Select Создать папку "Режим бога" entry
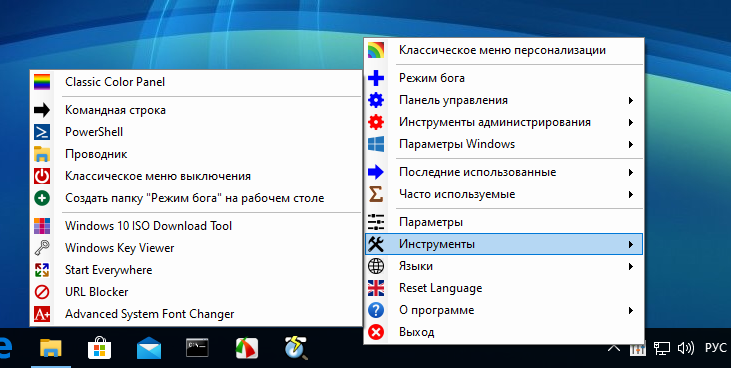This screenshot has width=731, height=368. (x=196, y=198)
